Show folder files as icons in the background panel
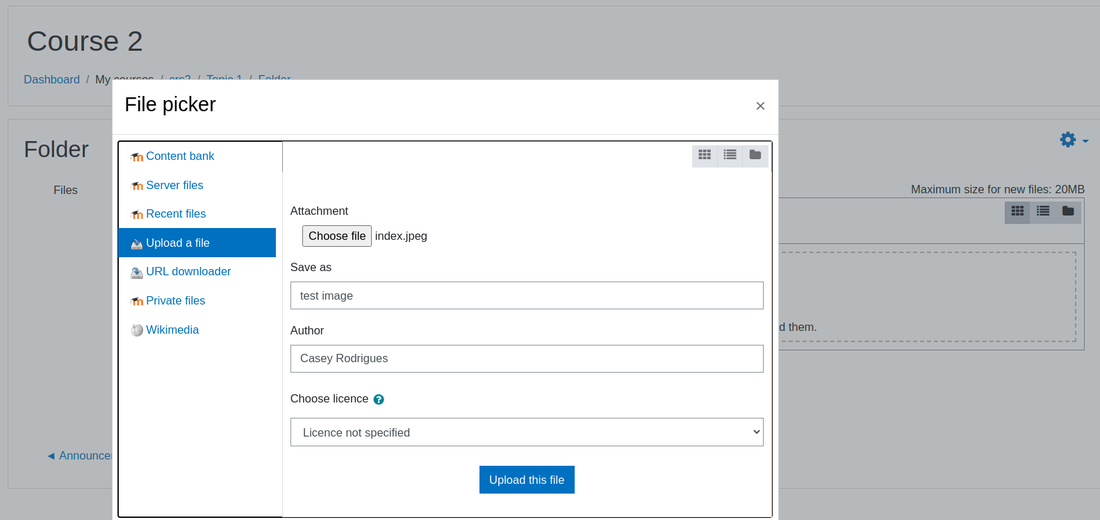1100x520 pixels. coord(1017,211)
